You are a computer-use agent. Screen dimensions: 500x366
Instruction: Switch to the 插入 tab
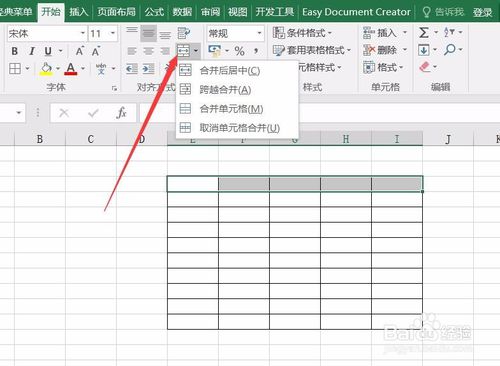point(79,12)
